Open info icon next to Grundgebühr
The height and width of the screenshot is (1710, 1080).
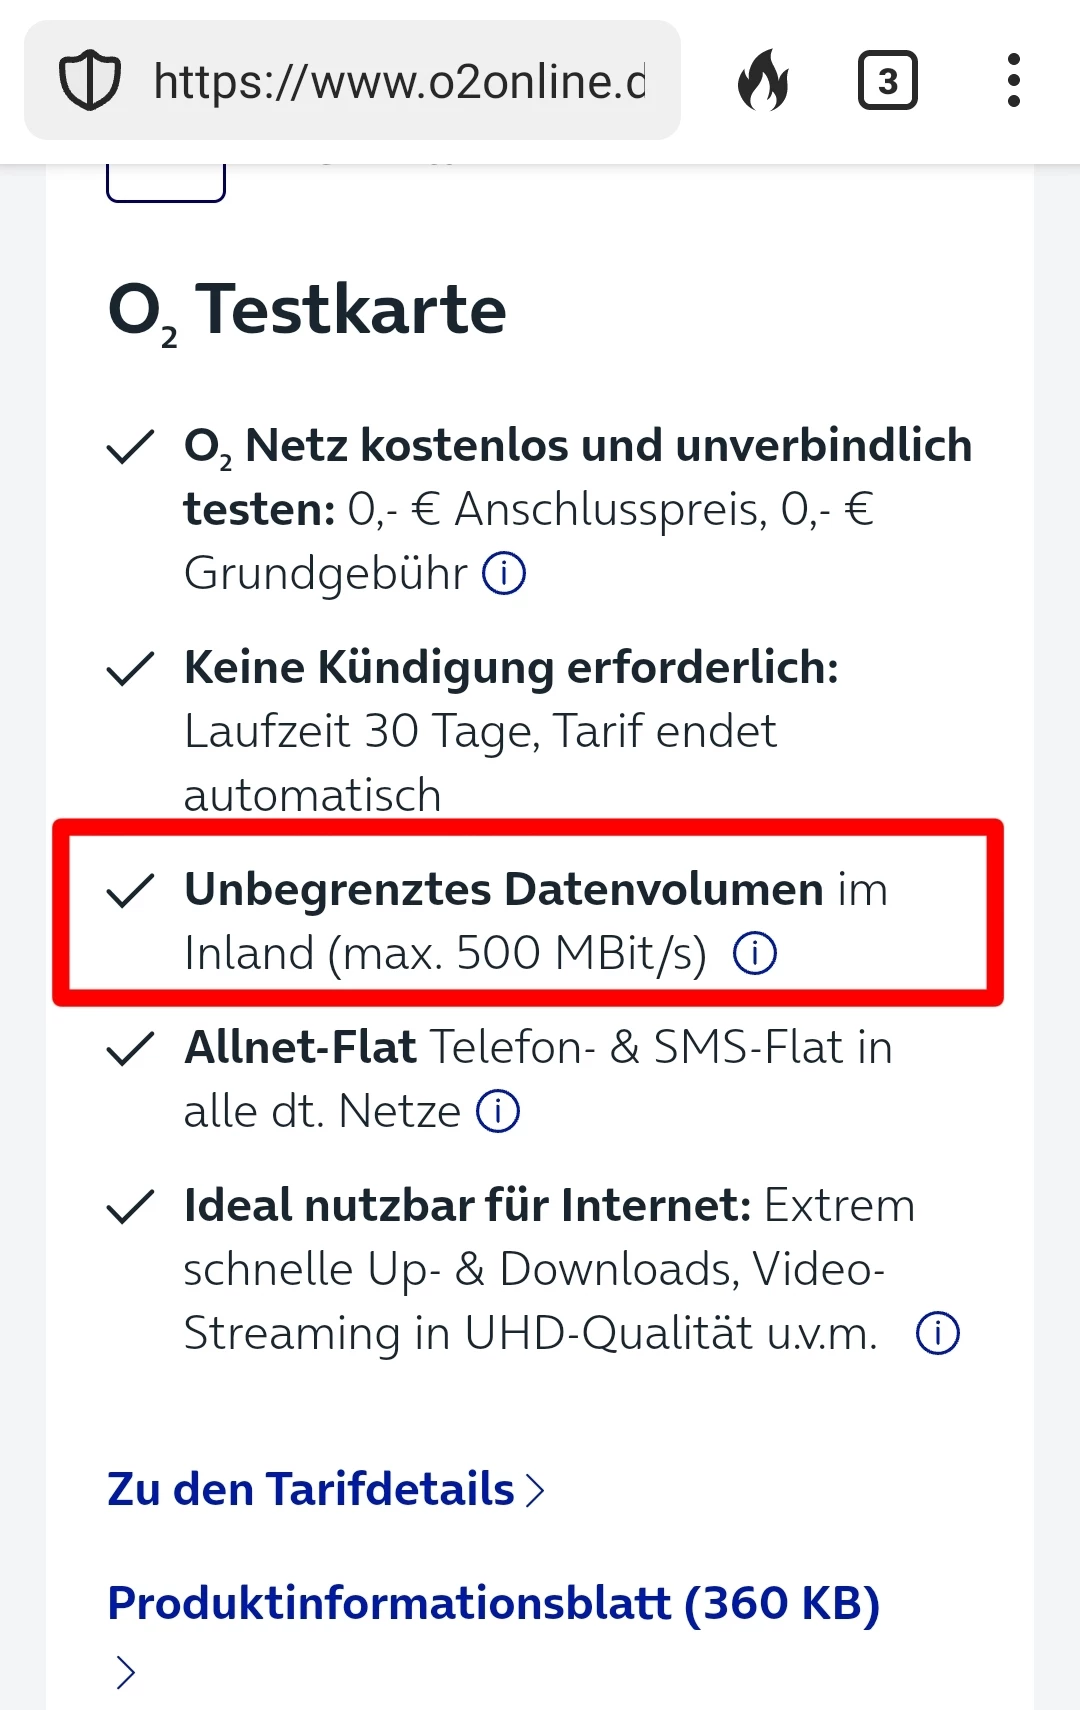[x=504, y=574]
